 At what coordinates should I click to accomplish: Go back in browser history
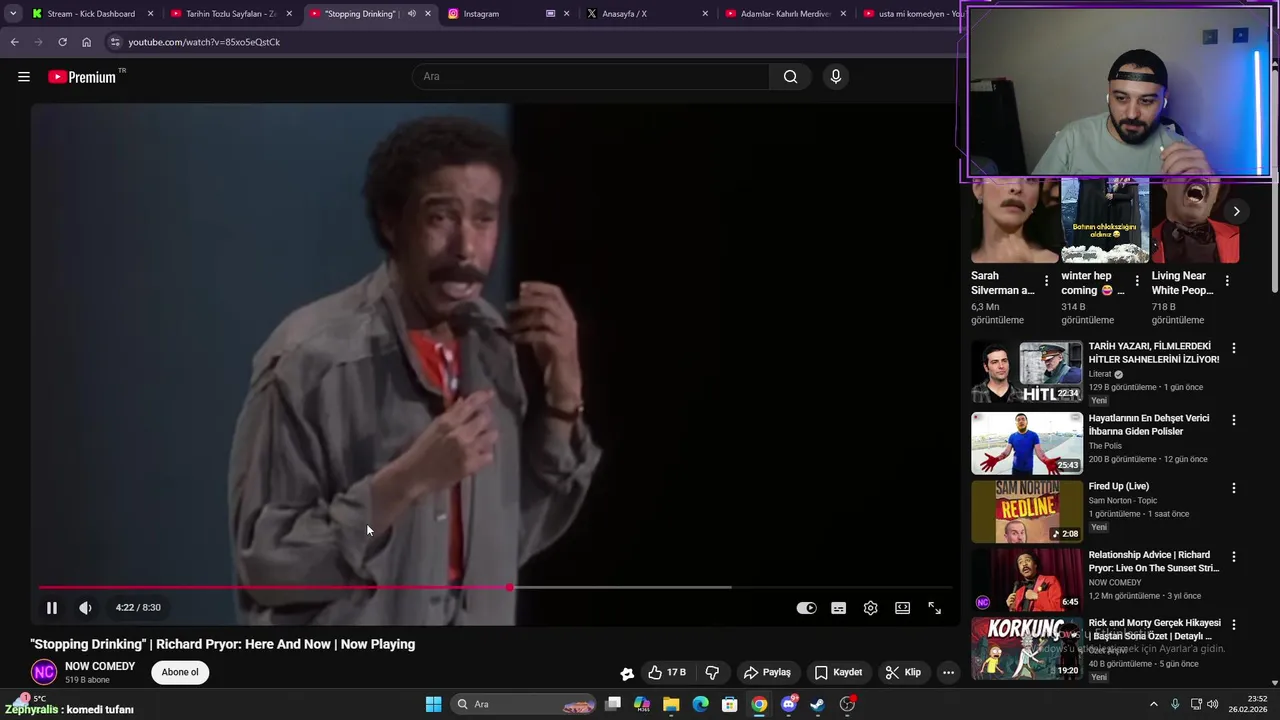pos(14,42)
